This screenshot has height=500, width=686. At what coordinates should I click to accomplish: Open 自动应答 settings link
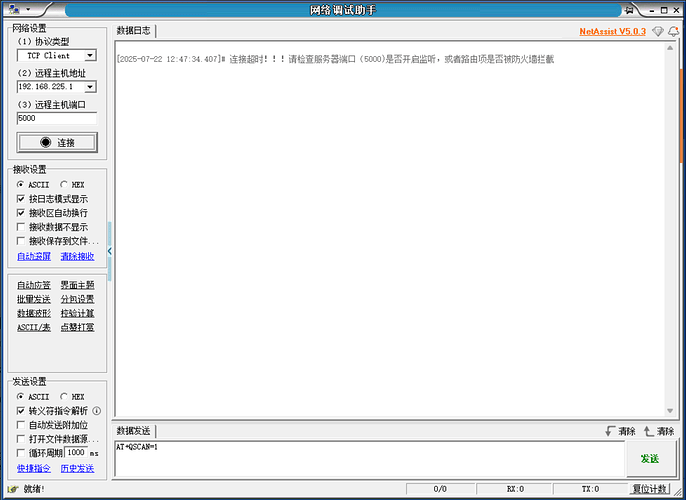tap(34, 285)
